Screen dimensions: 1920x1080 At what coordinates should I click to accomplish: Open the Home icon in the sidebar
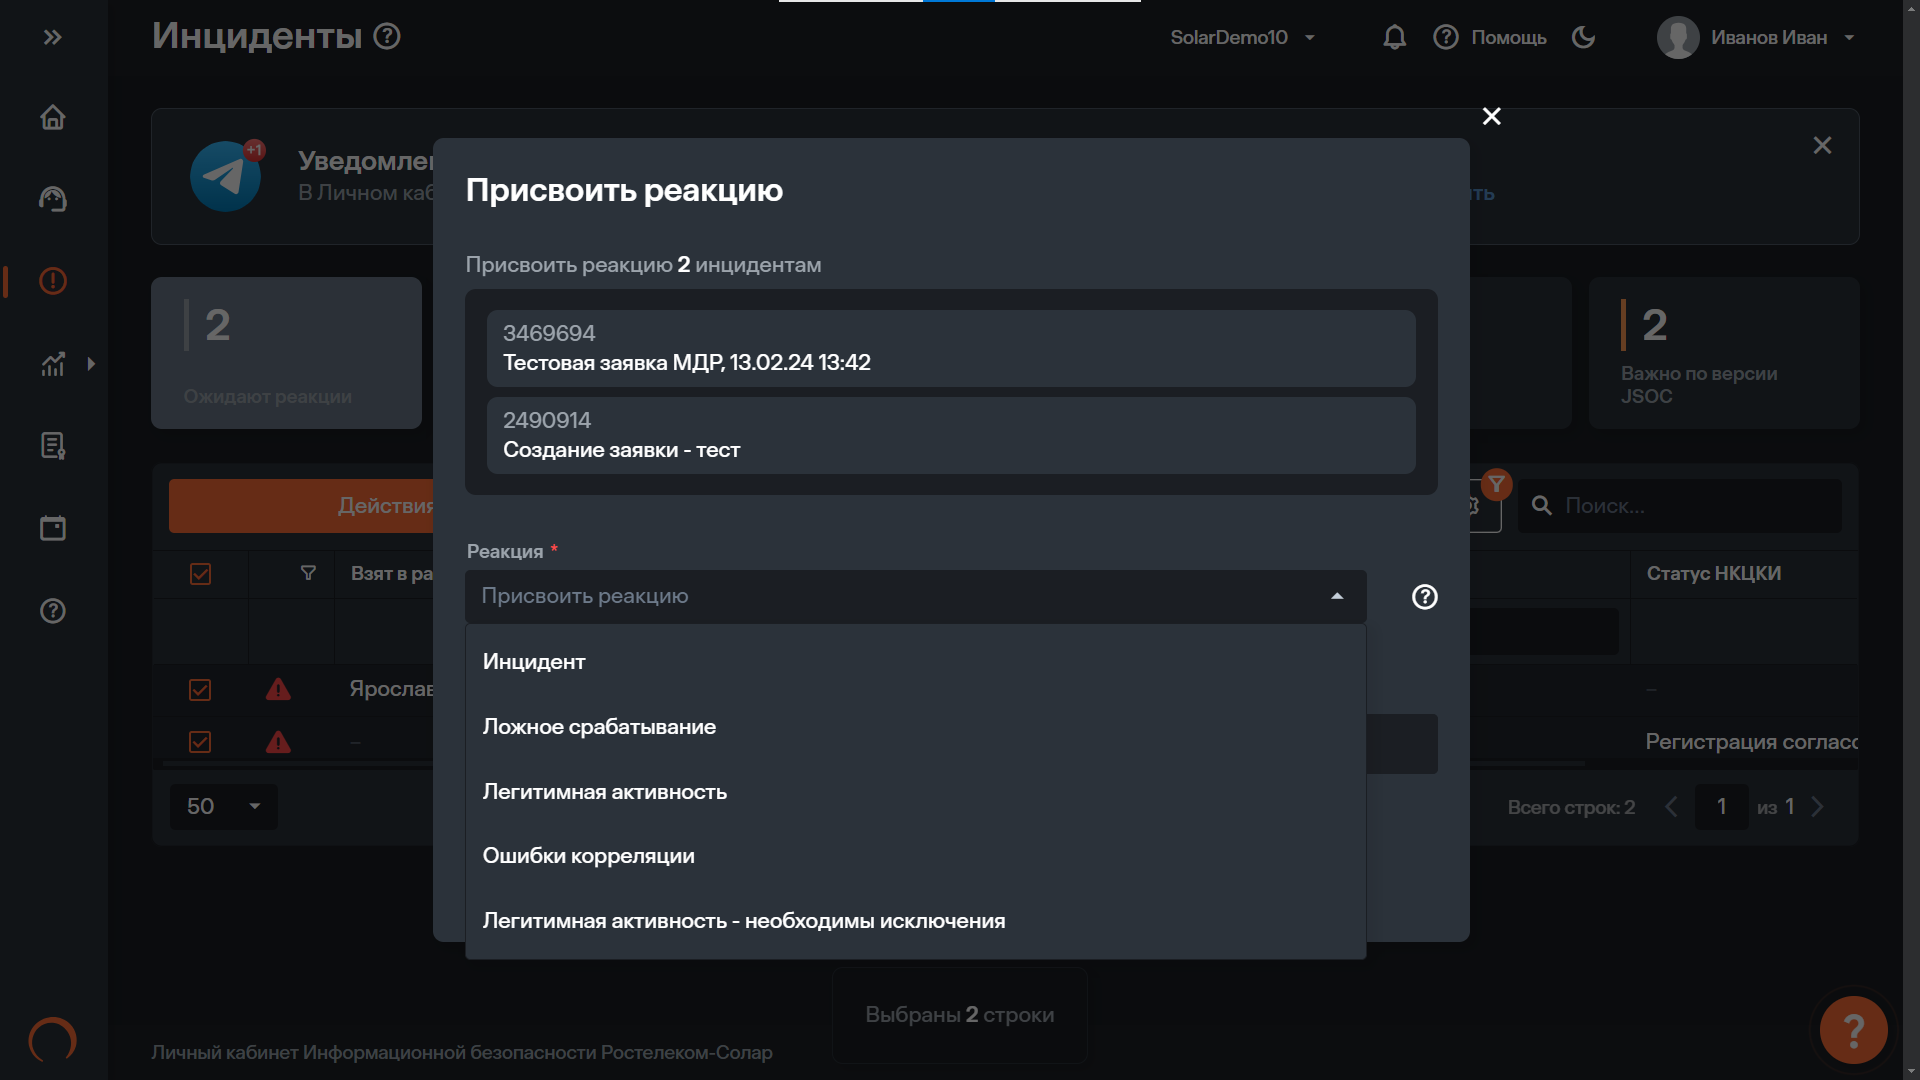(x=53, y=118)
